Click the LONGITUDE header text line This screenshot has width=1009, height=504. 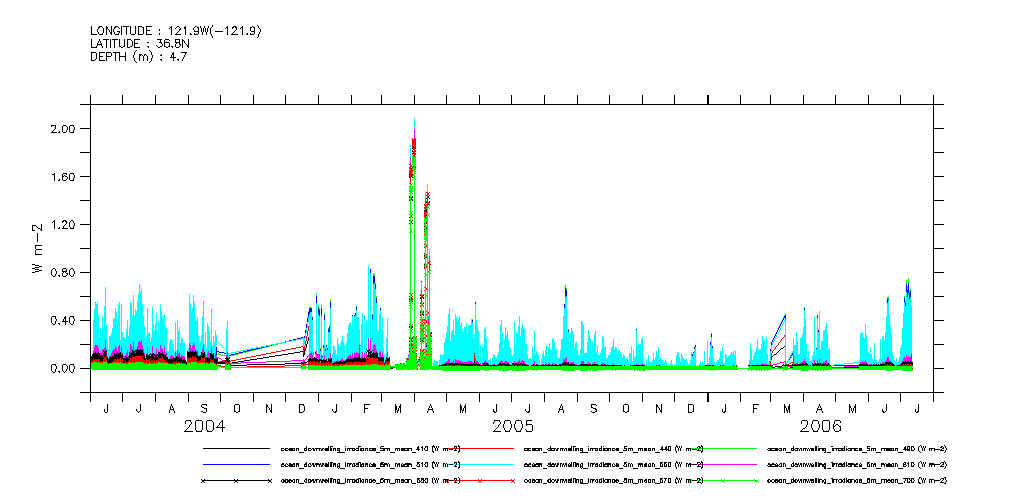click(176, 31)
